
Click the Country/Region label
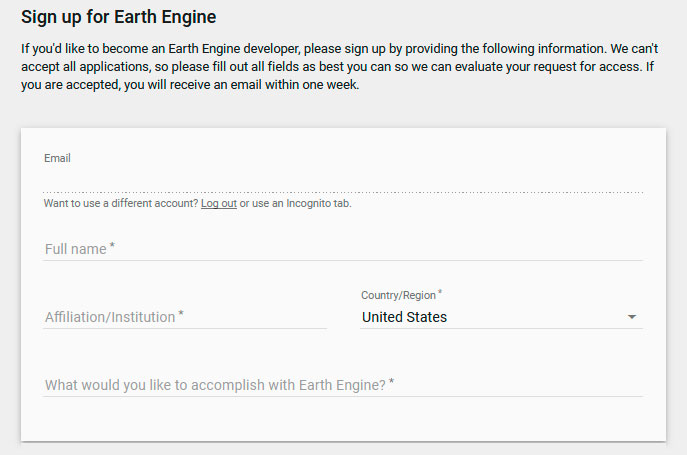(401, 295)
